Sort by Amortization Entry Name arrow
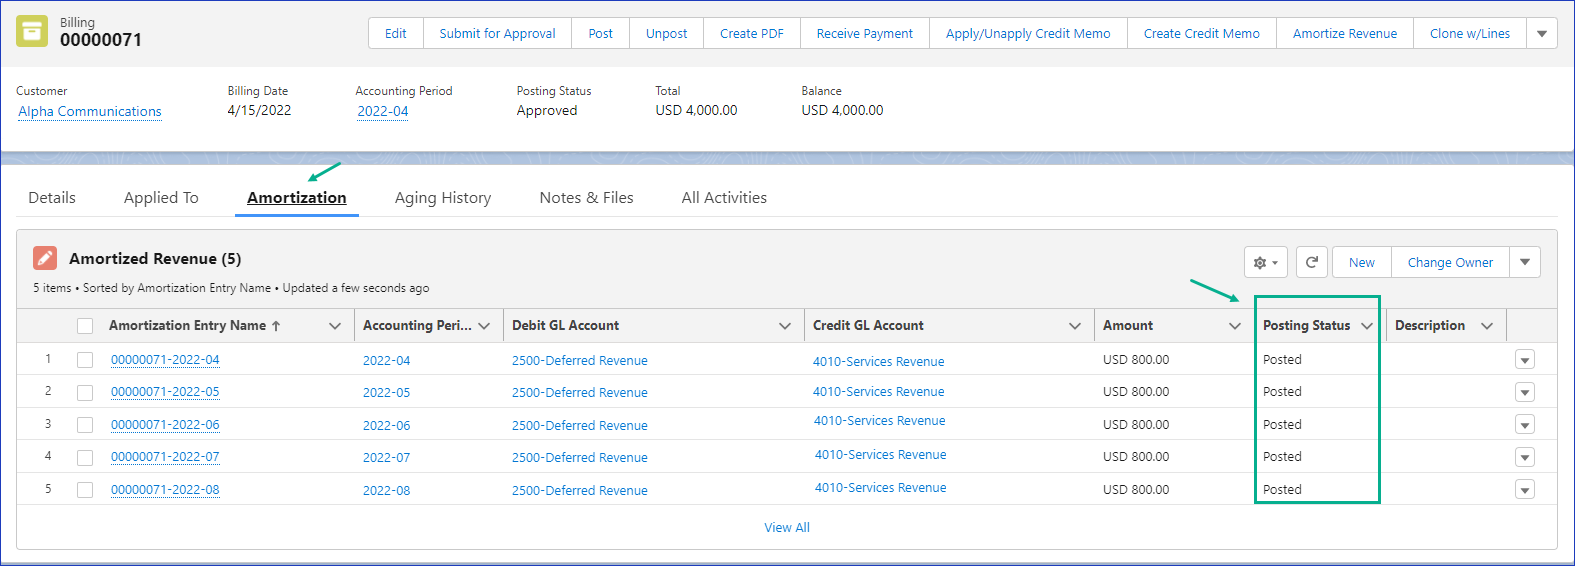 (x=276, y=326)
